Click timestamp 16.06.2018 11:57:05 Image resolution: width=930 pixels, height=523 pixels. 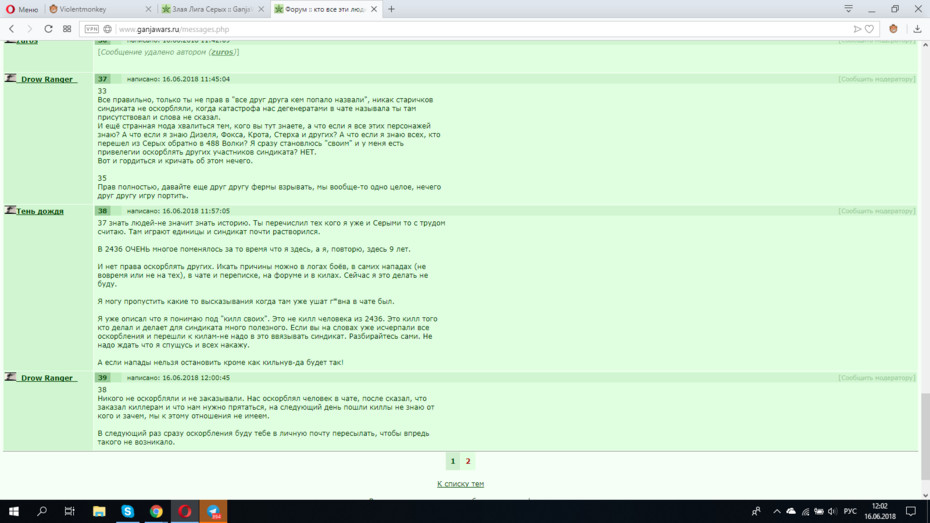pos(196,211)
